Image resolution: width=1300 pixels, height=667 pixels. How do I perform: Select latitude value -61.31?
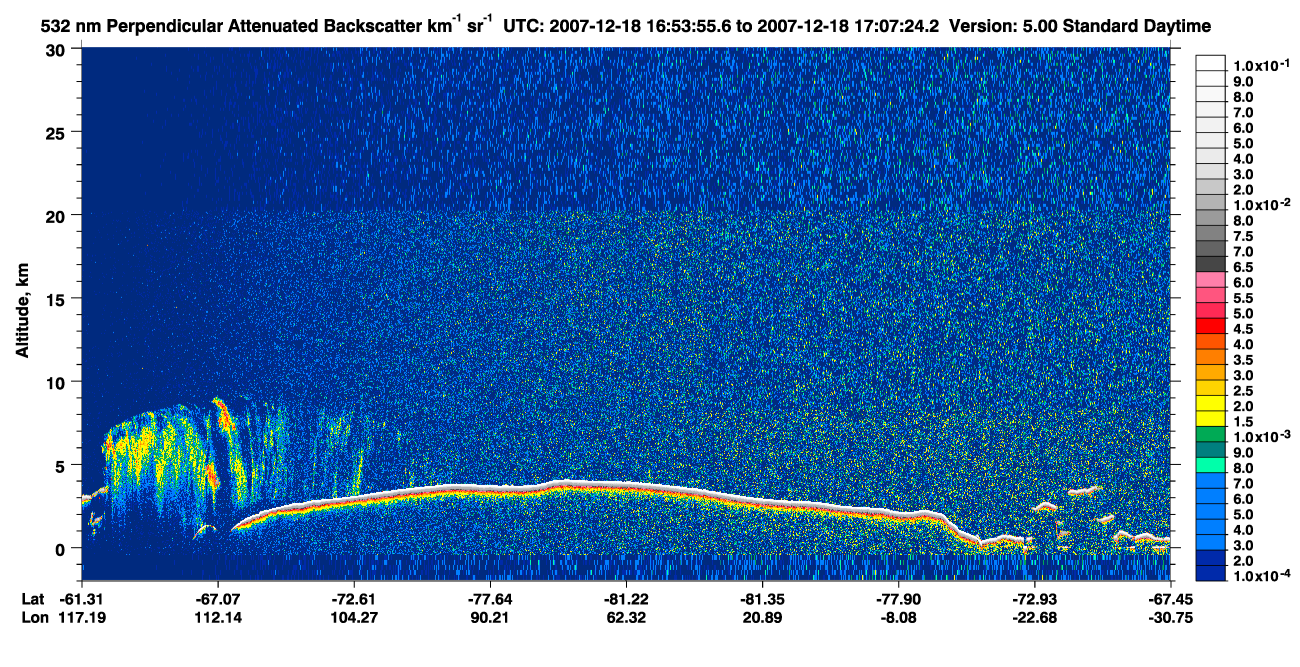(83, 598)
